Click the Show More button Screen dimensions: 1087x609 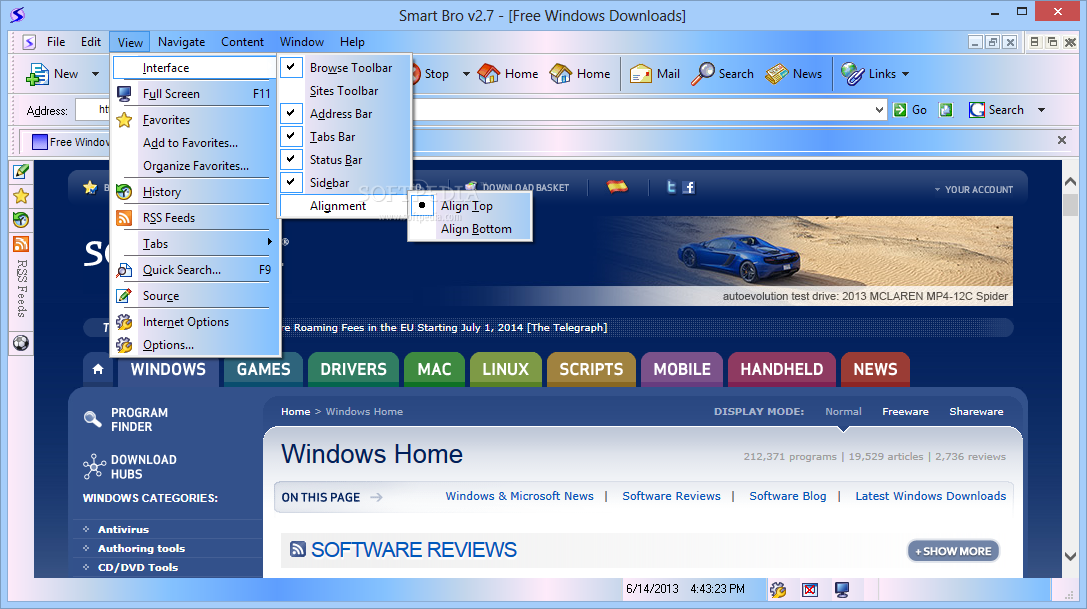click(x=953, y=551)
